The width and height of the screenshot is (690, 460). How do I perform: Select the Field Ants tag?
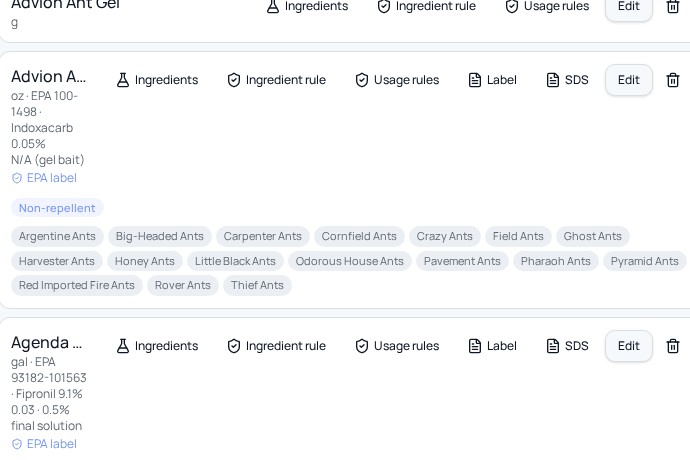pyautogui.click(x=518, y=236)
